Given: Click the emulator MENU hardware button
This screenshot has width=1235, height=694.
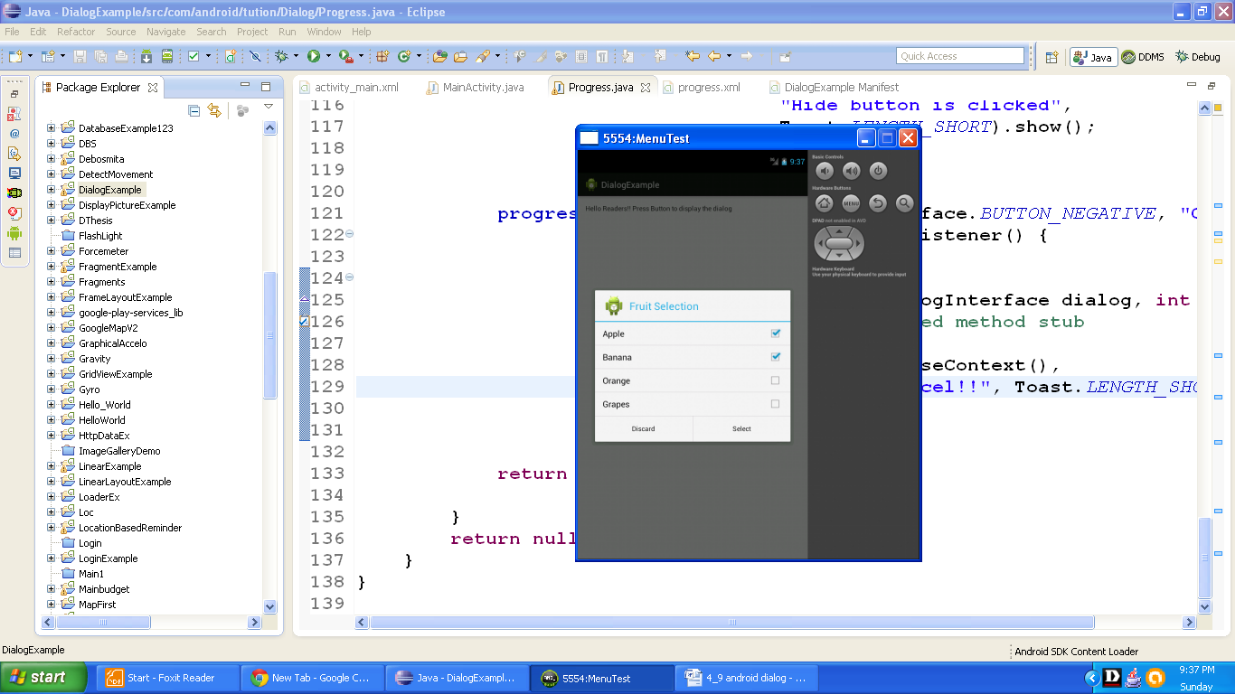Looking at the screenshot, I should pos(851,203).
